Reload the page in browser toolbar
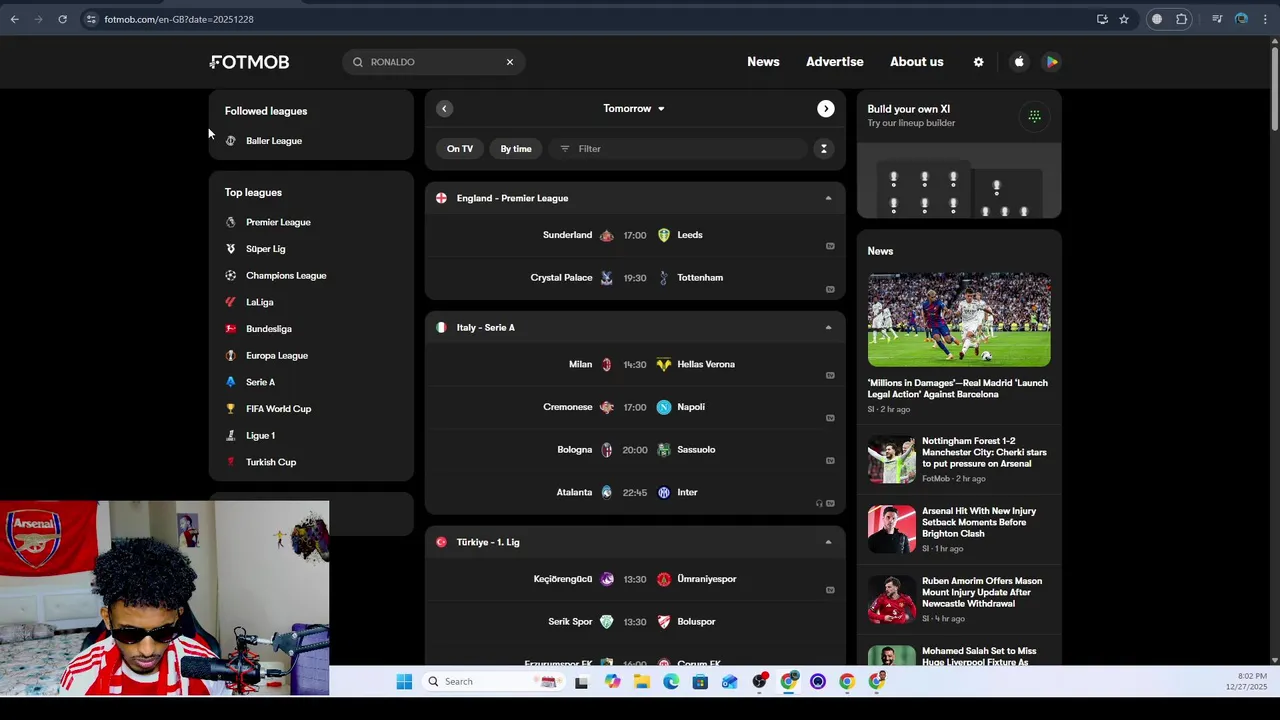1280x720 pixels. coord(62,19)
